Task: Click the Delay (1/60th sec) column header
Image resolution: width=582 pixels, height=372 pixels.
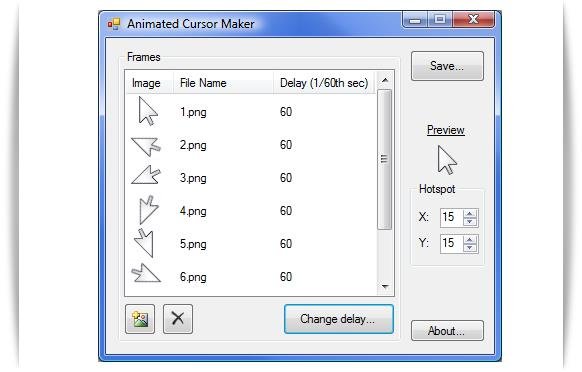Action: (324, 83)
